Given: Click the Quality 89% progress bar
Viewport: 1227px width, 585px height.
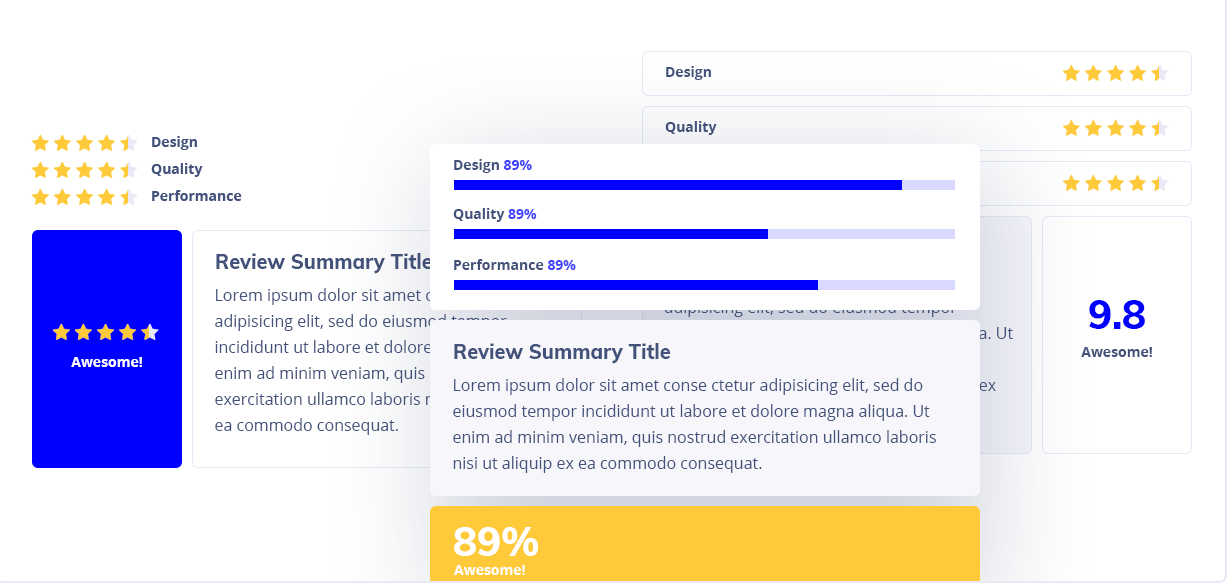Looking at the screenshot, I should point(704,234).
